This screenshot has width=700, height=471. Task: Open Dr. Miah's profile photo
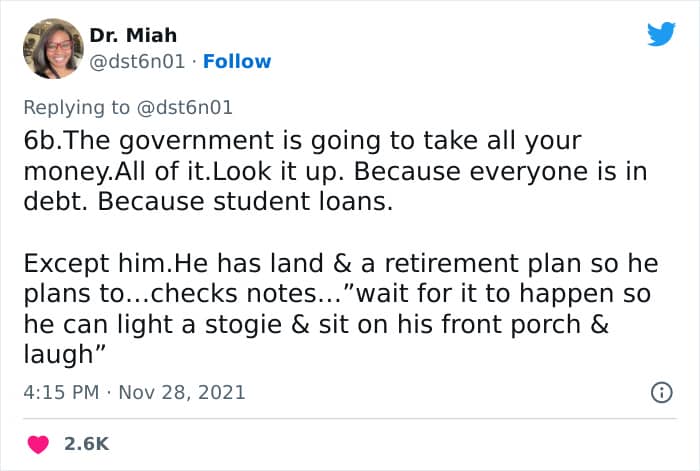[x=51, y=48]
